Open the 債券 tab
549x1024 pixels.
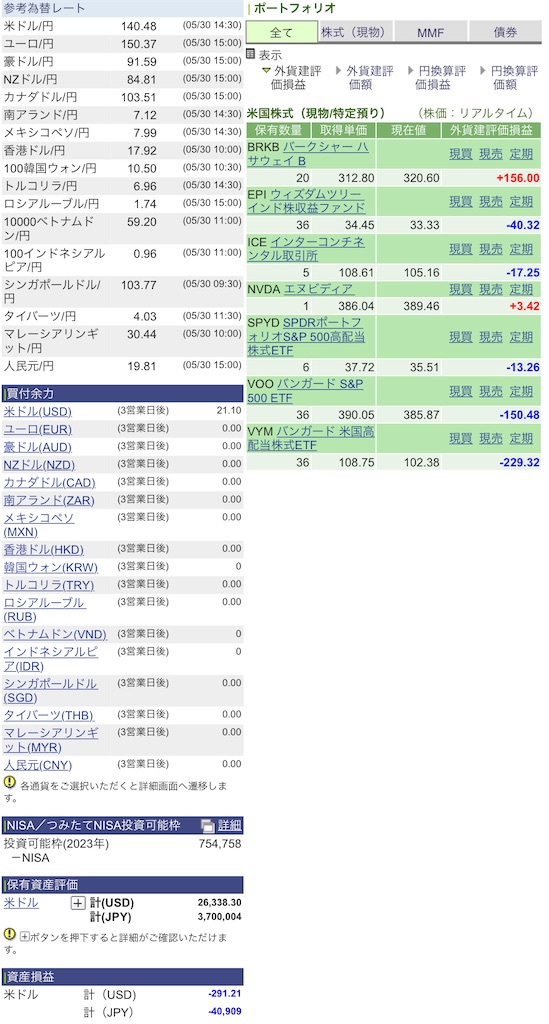click(x=505, y=32)
